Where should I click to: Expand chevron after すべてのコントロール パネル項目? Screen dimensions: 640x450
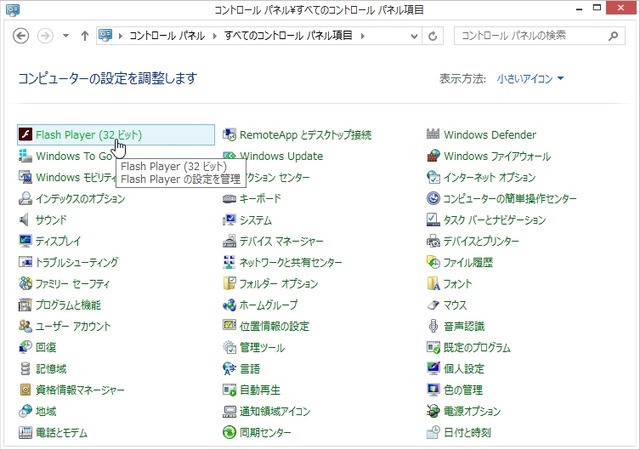362,36
